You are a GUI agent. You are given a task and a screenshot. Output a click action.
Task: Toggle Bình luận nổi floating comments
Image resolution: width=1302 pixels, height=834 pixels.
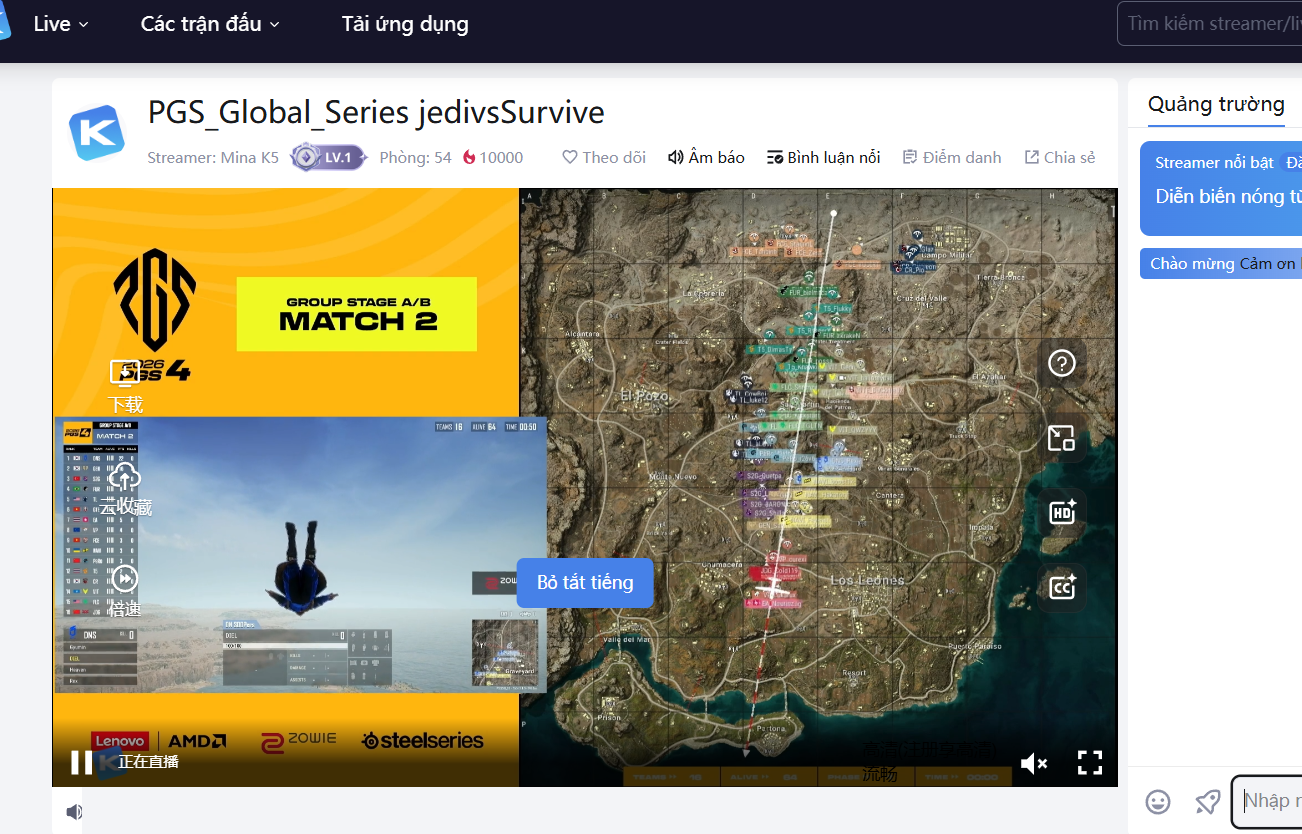point(823,157)
